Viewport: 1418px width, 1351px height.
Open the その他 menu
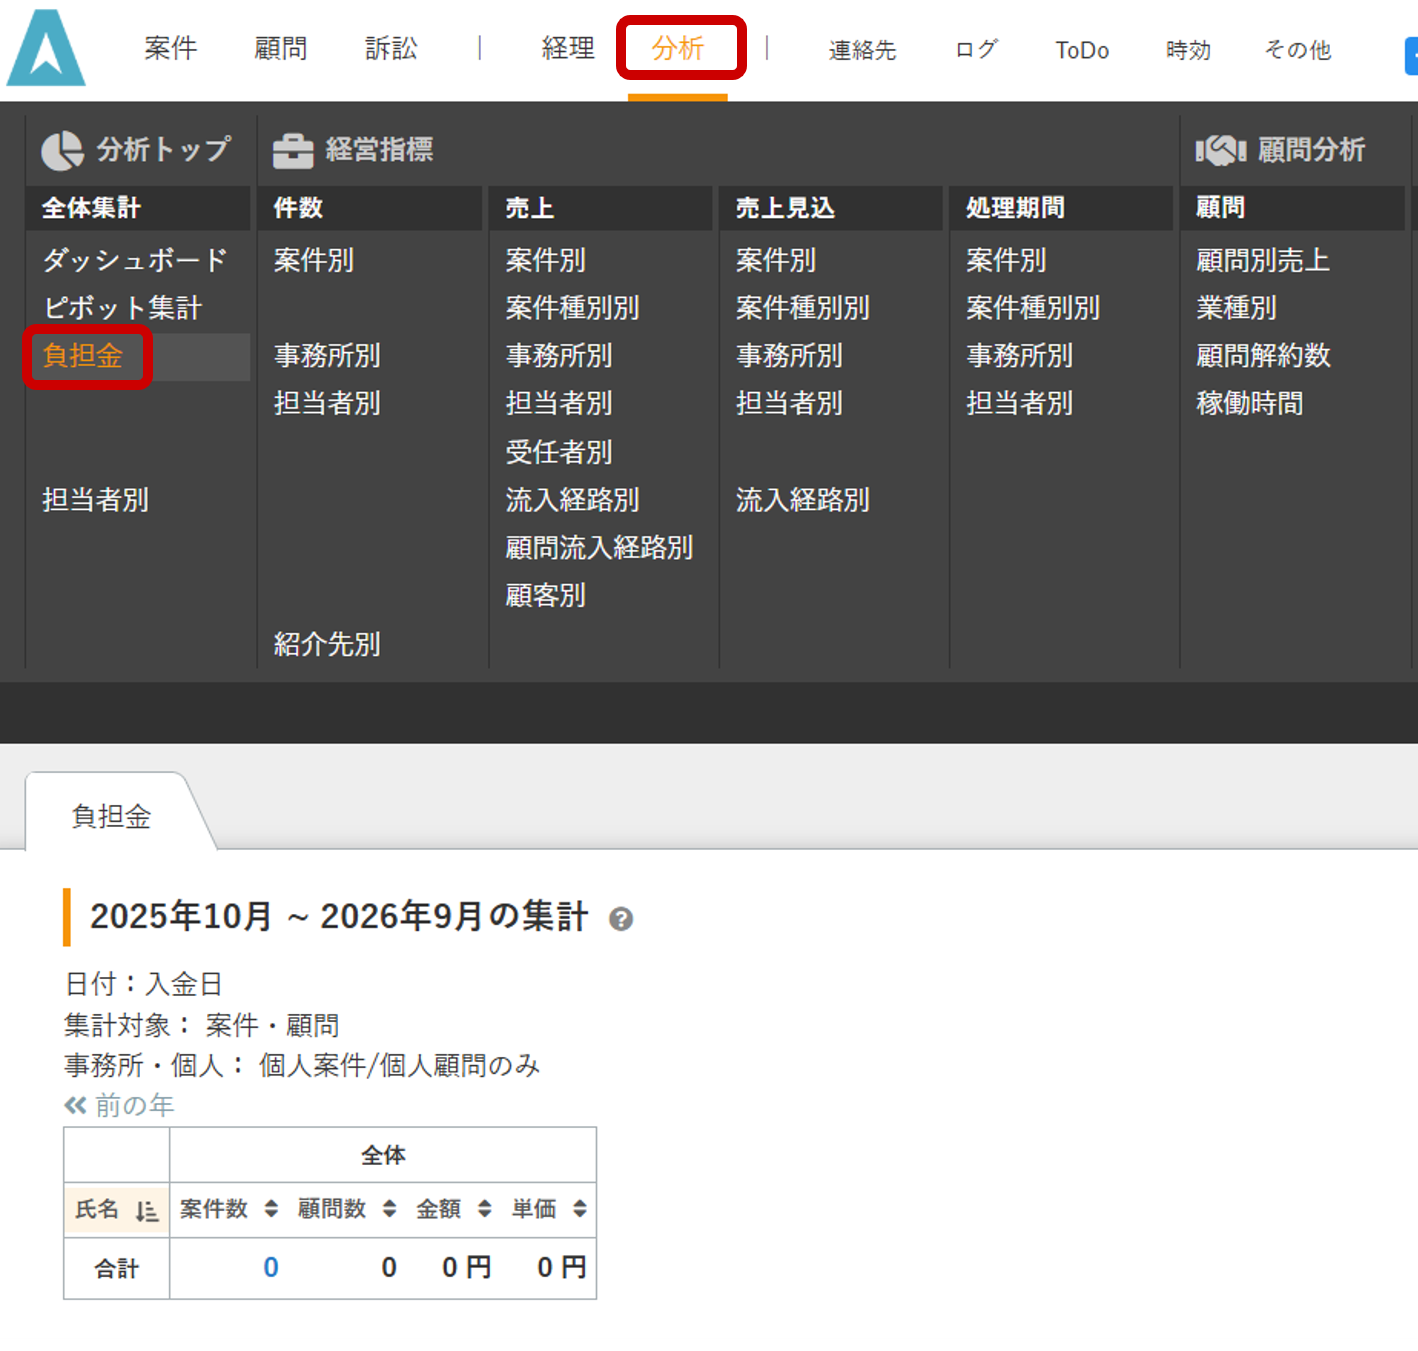1298,50
